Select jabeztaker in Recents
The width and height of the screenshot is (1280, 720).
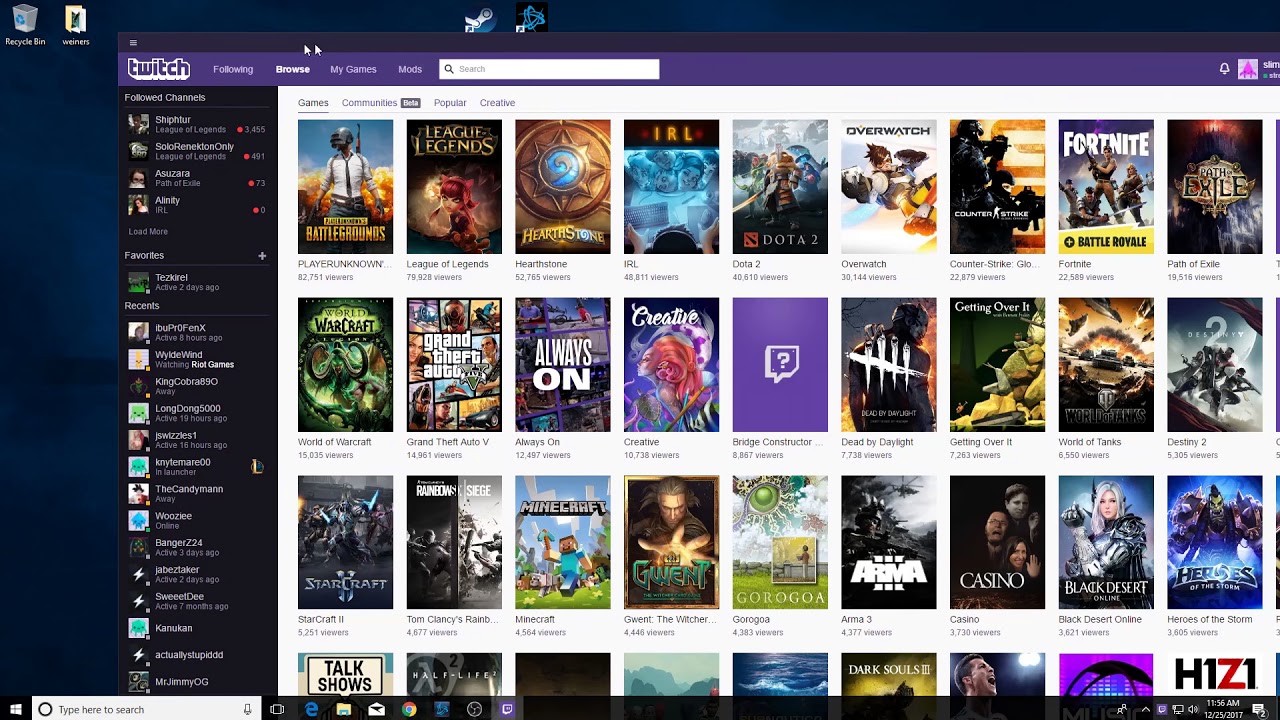click(197, 574)
